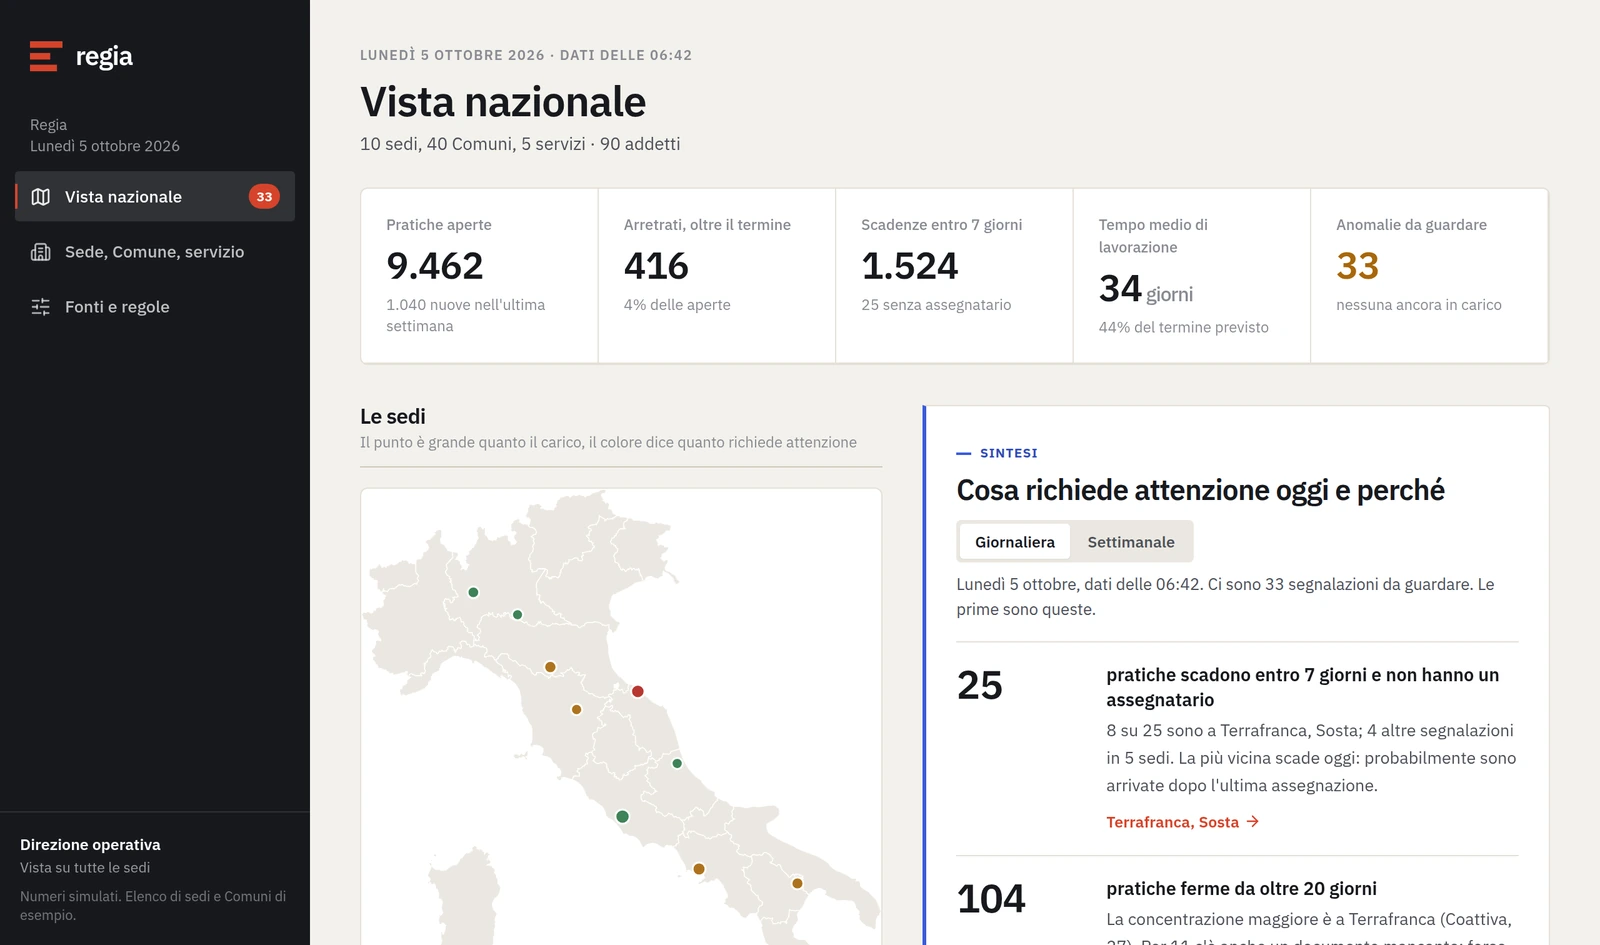Viewport: 1600px width, 945px height.
Task: Click the Direzione operativa profile label
Action: coord(90,845)
